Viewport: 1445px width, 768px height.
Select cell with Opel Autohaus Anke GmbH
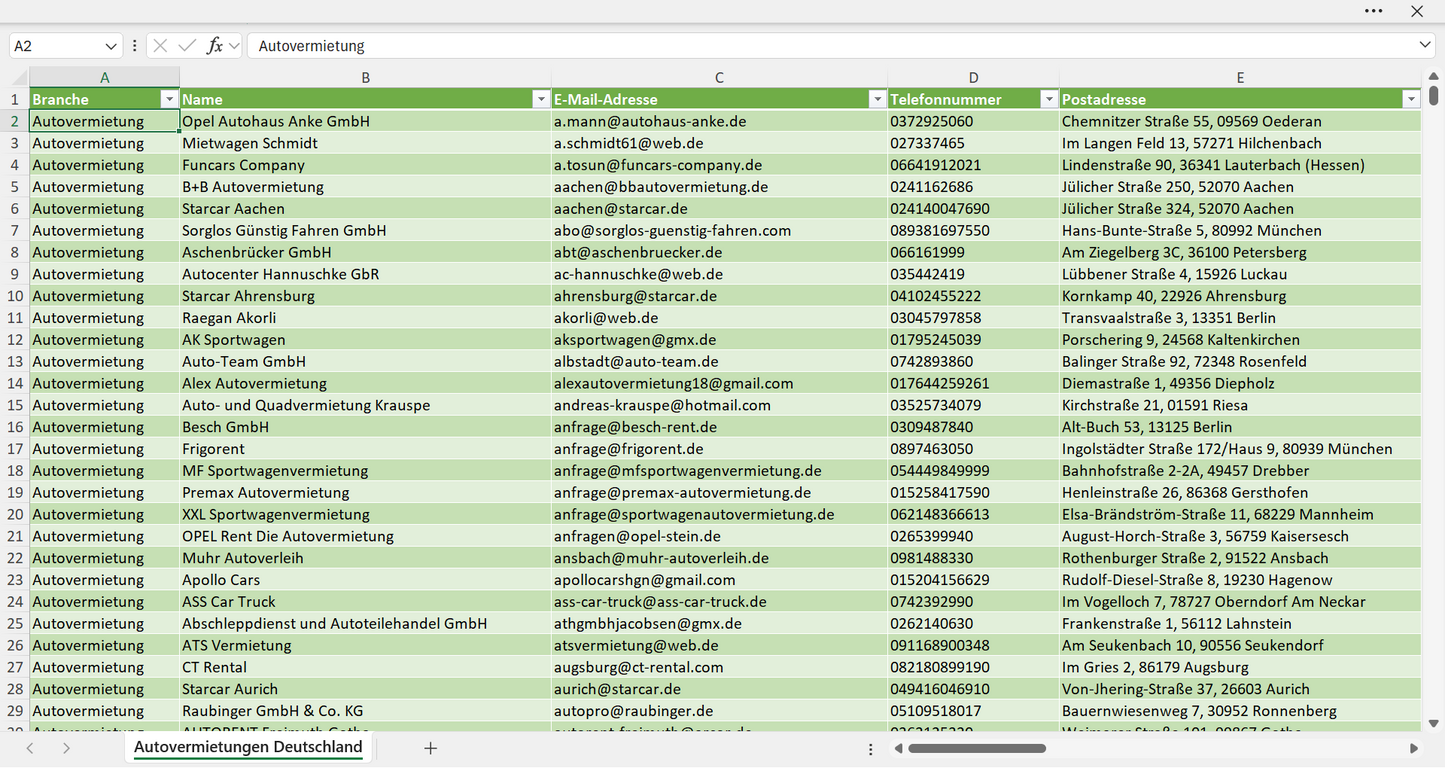pyautogui.click(x=366, y=121)
